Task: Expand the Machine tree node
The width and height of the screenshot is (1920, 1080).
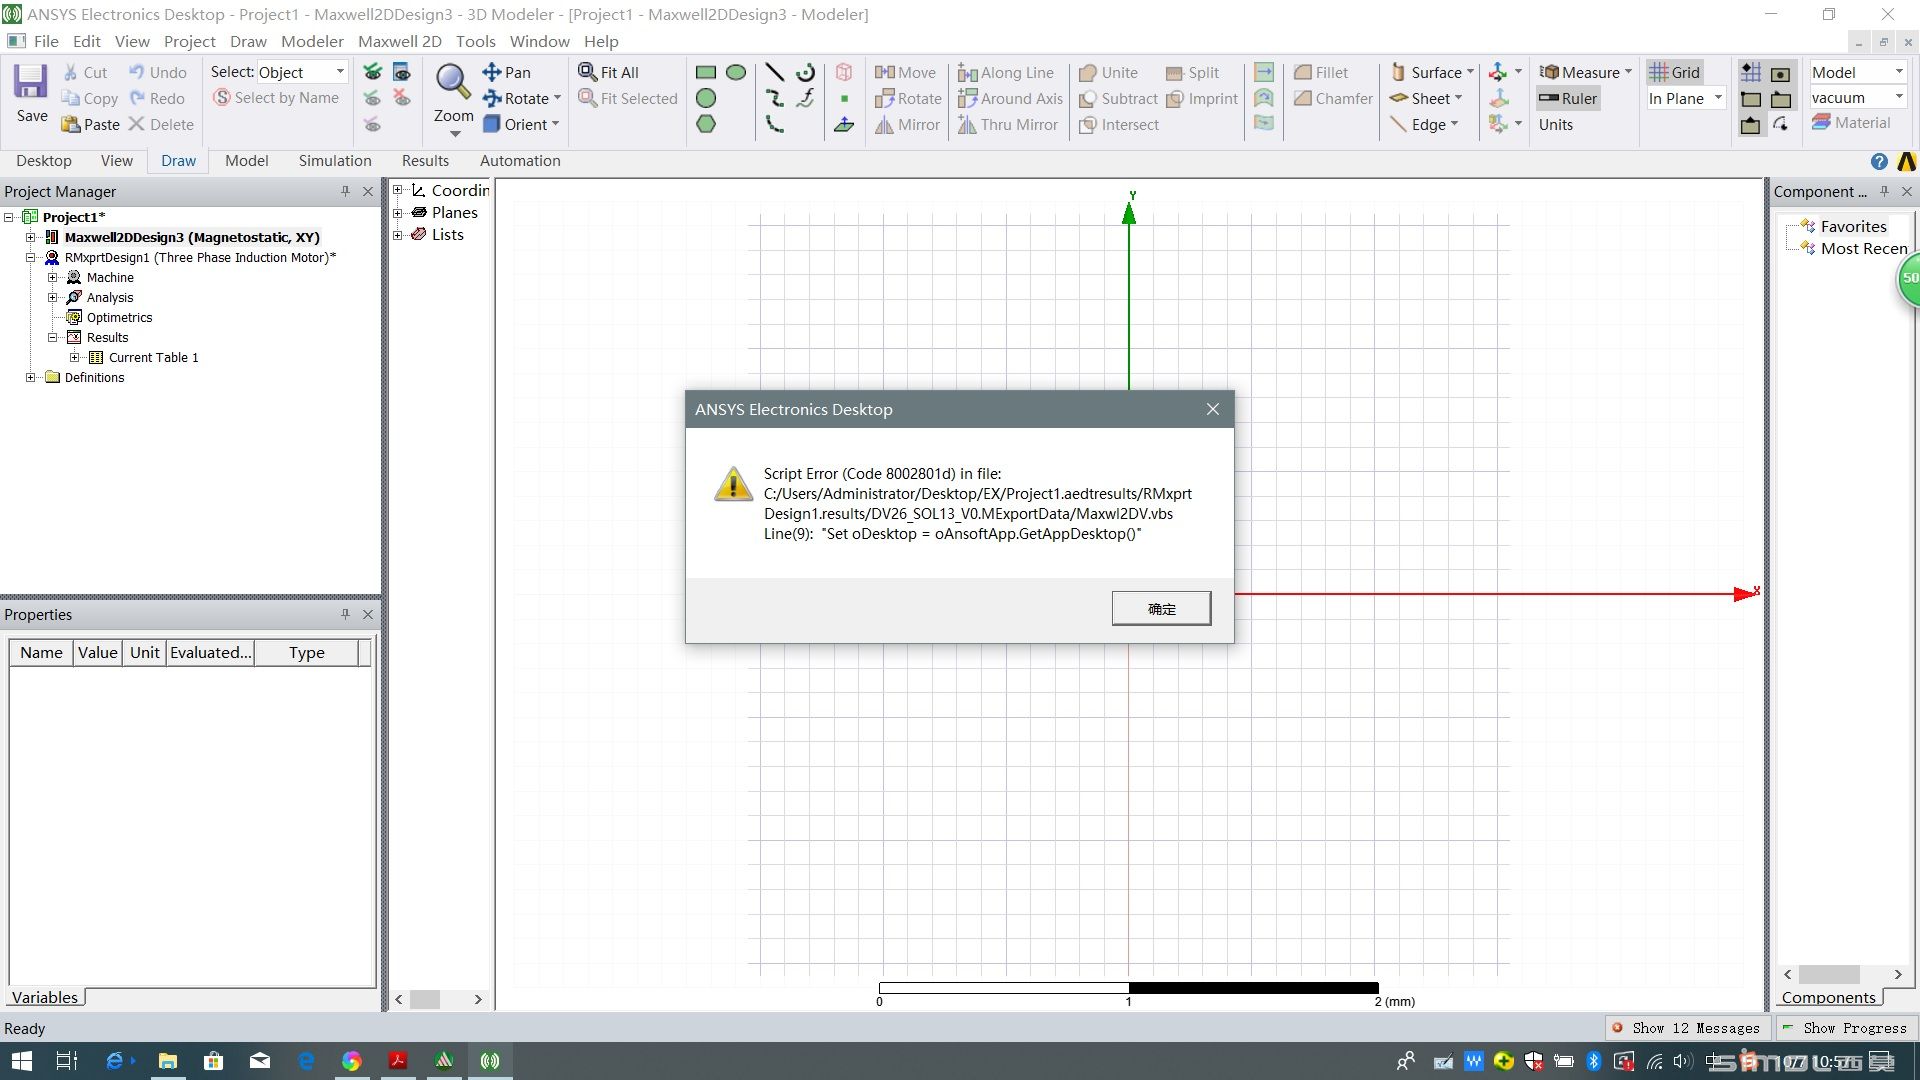Action: tap(53, 277)
